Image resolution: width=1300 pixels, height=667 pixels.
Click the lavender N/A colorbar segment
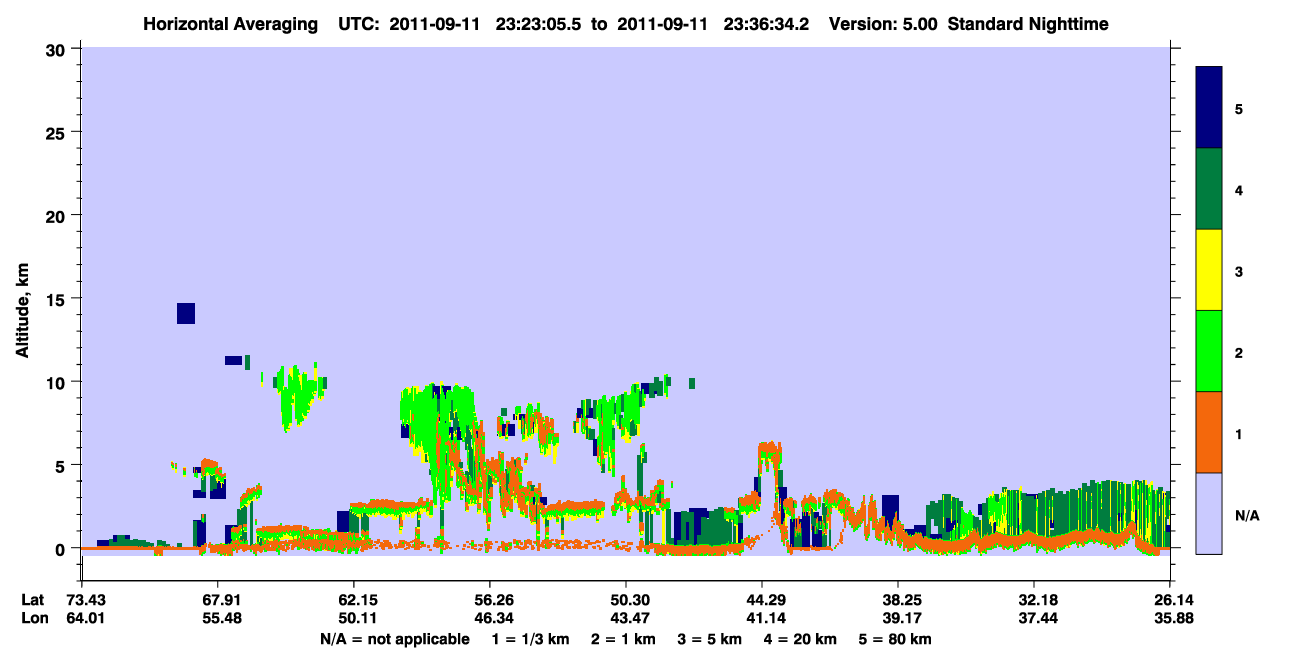point(1209,513)
